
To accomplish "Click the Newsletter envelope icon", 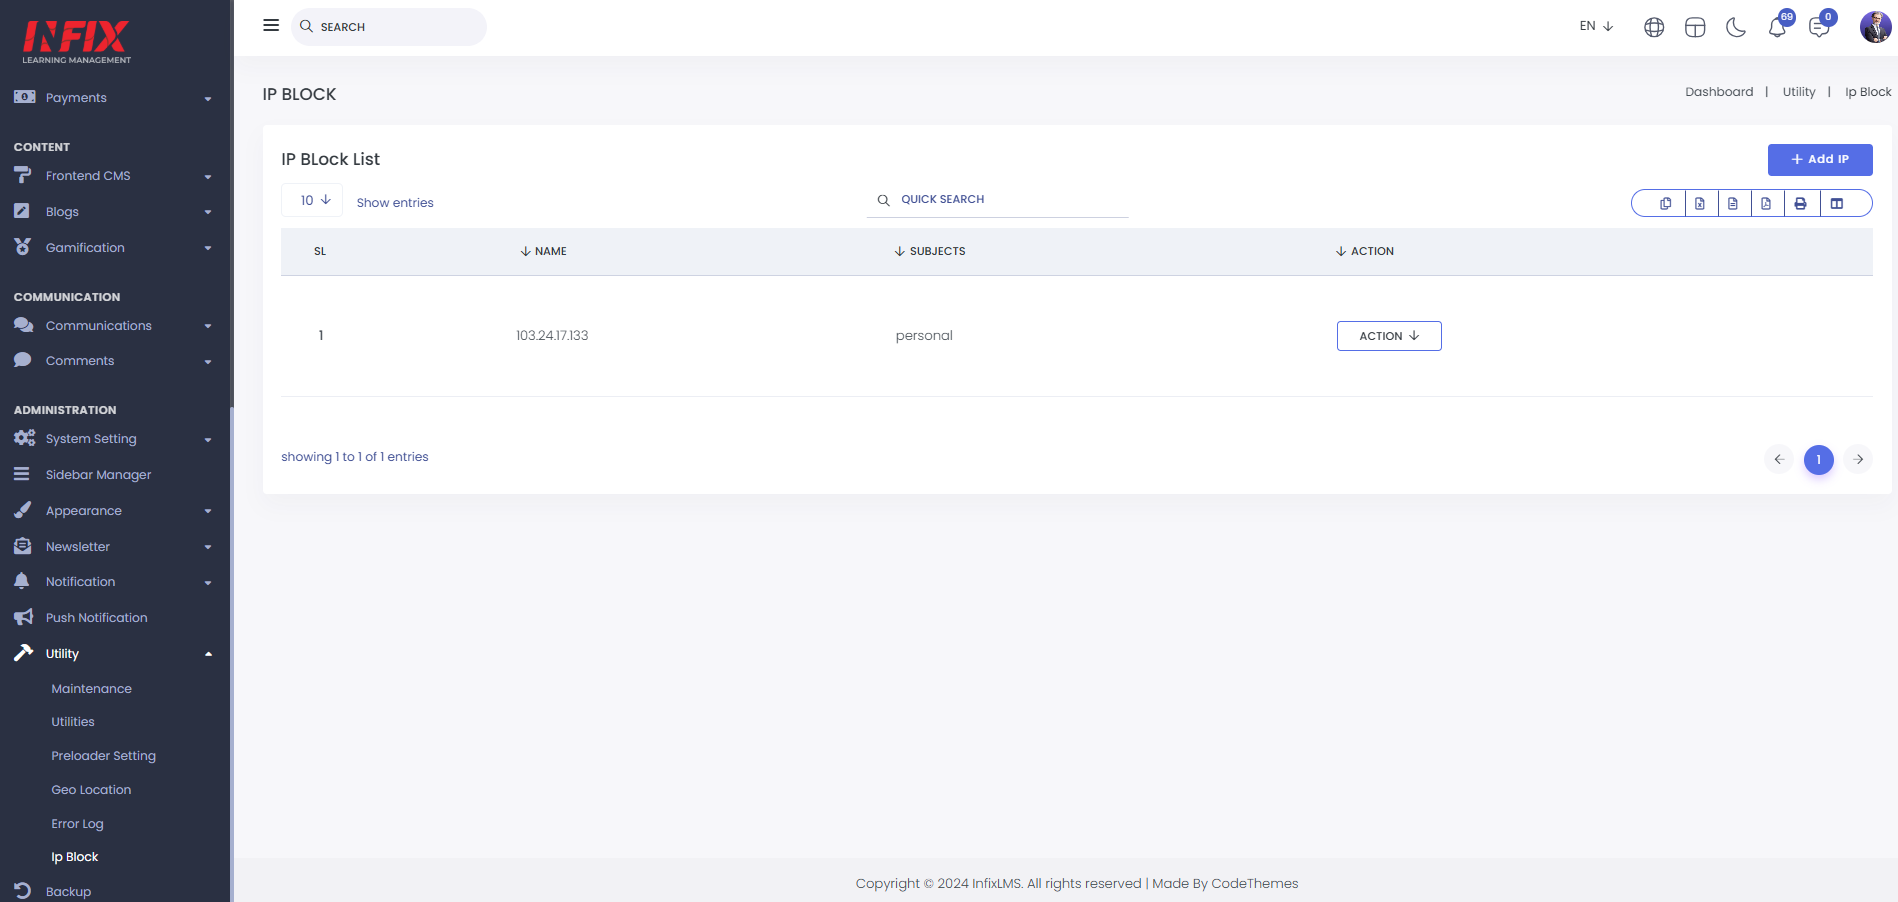I will coord(23,546).
